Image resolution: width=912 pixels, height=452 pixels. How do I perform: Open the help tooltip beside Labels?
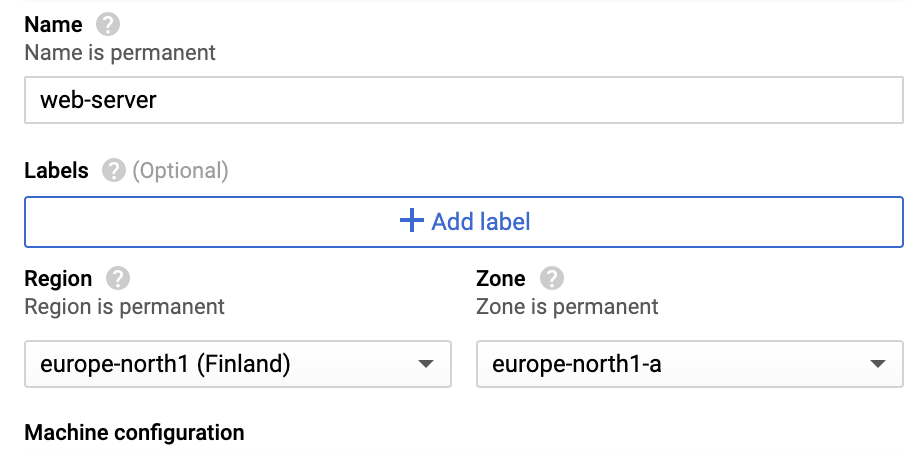tap(115, 171)
